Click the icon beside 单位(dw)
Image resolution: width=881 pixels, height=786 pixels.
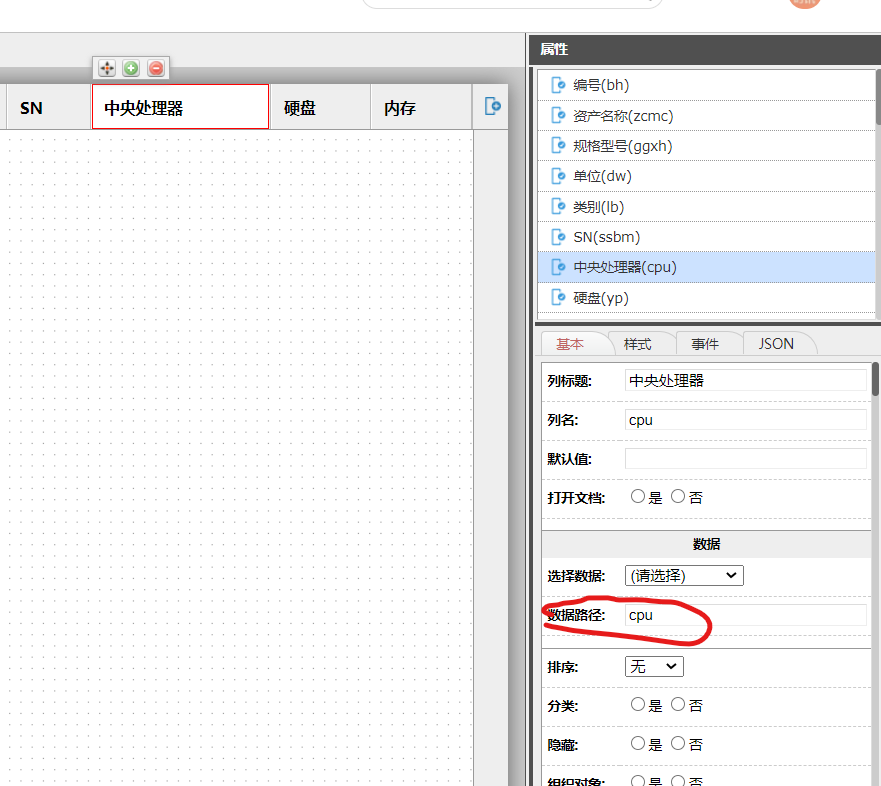tap(558, 176)
